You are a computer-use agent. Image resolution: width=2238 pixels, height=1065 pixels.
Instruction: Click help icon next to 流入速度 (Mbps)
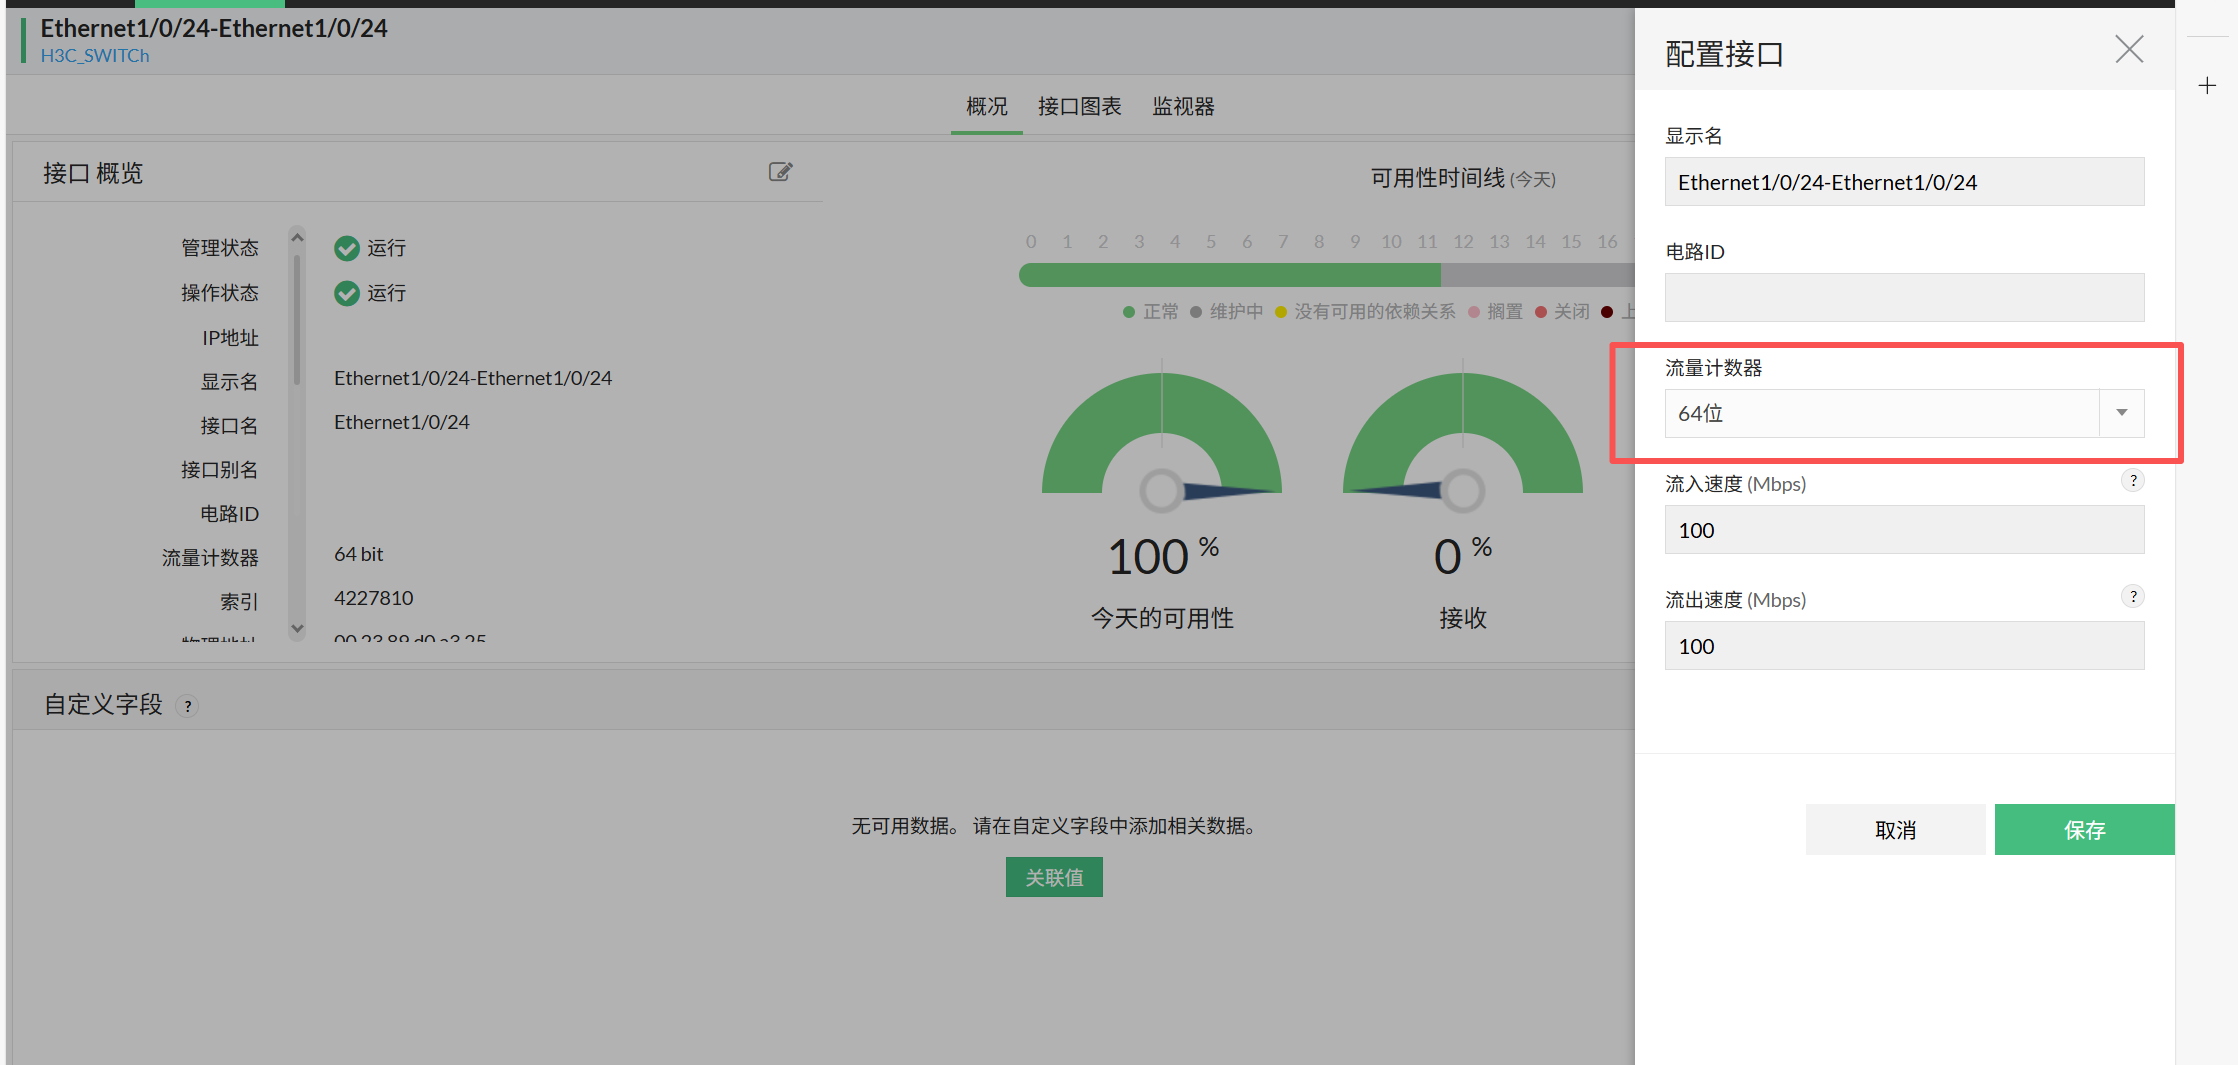pos(2132,481)
